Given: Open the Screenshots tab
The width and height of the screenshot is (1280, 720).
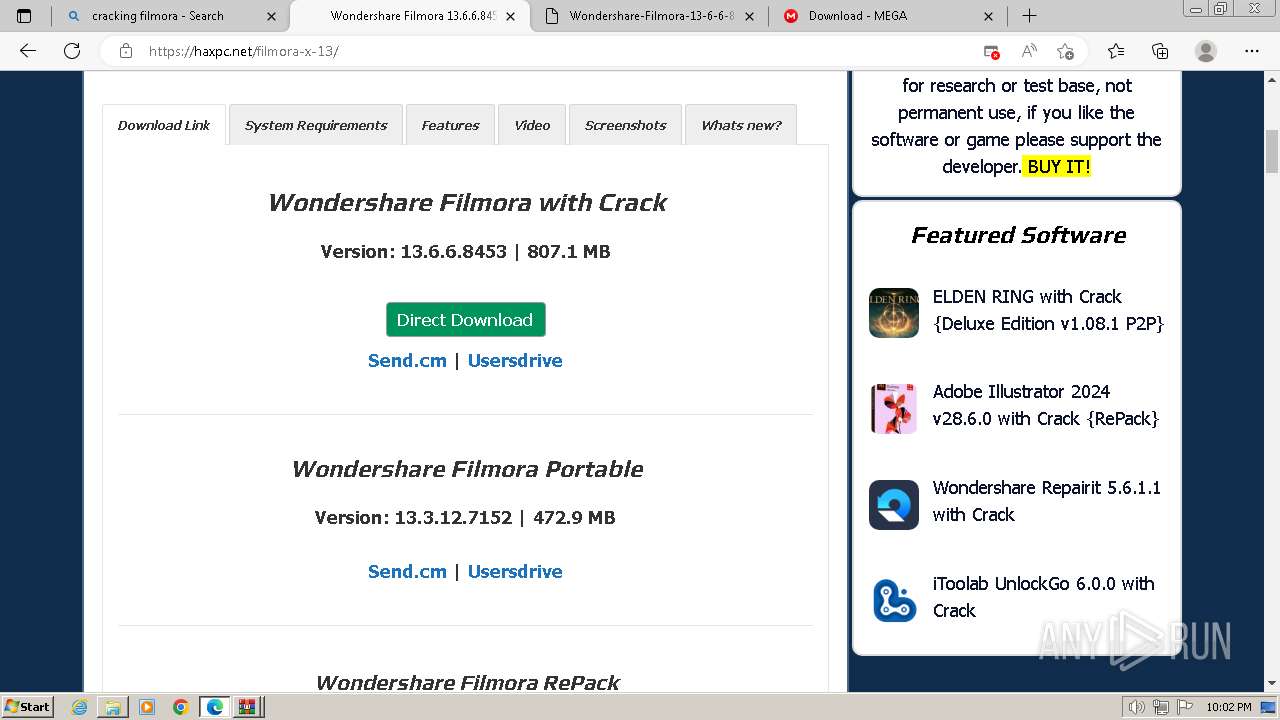Looking at the screenshot, I should coord(625,125).
